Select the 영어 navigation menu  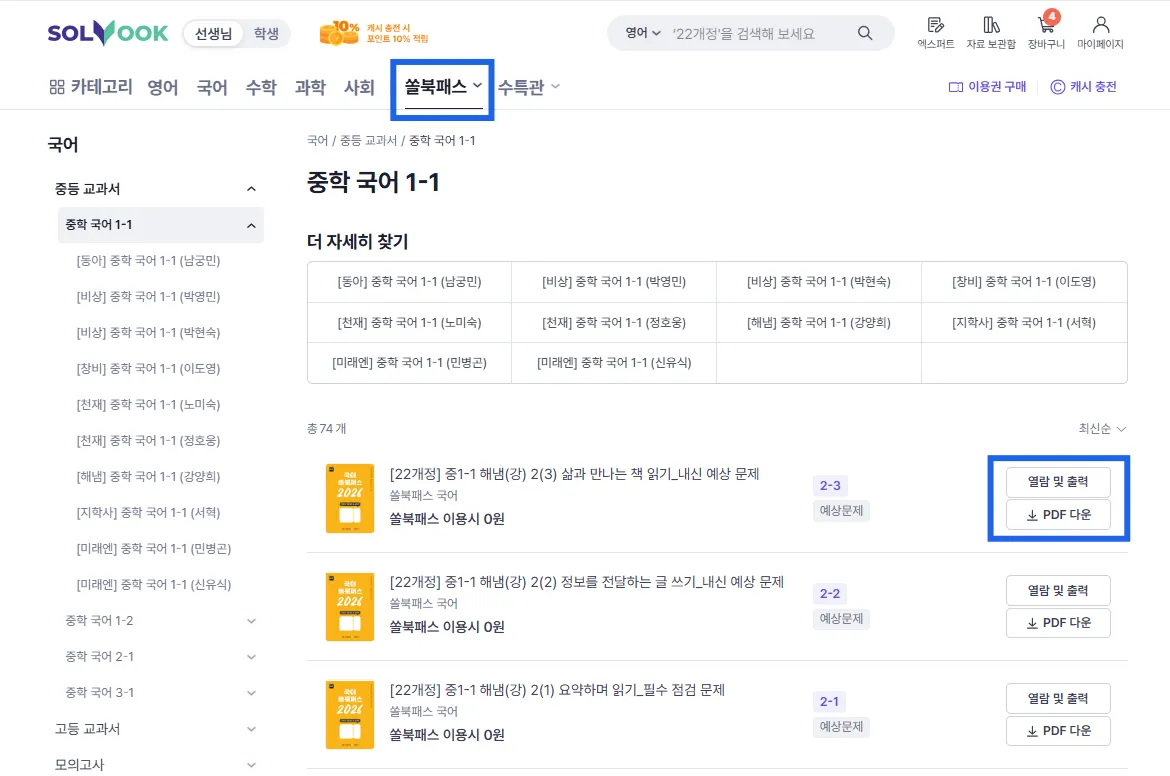[163, 87]
